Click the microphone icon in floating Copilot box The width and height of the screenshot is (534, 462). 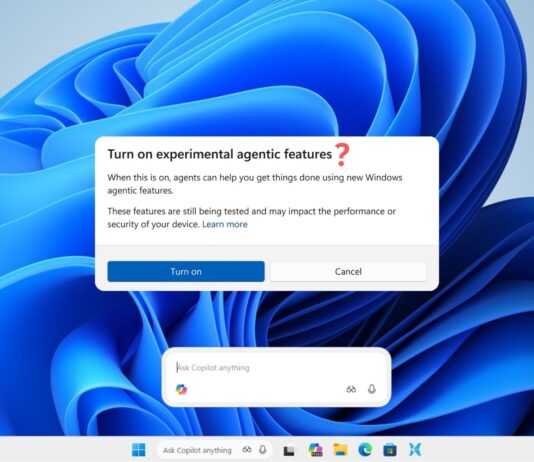click(x=372, y=389)
